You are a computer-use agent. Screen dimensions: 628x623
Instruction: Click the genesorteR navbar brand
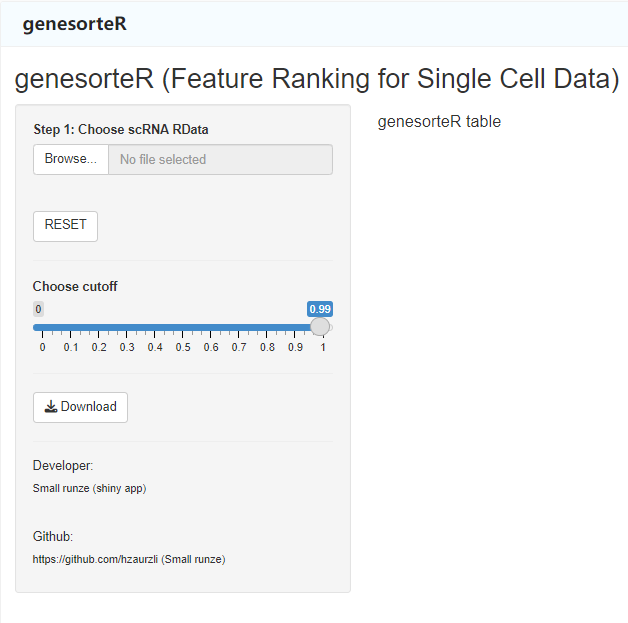tap(74, 24)
